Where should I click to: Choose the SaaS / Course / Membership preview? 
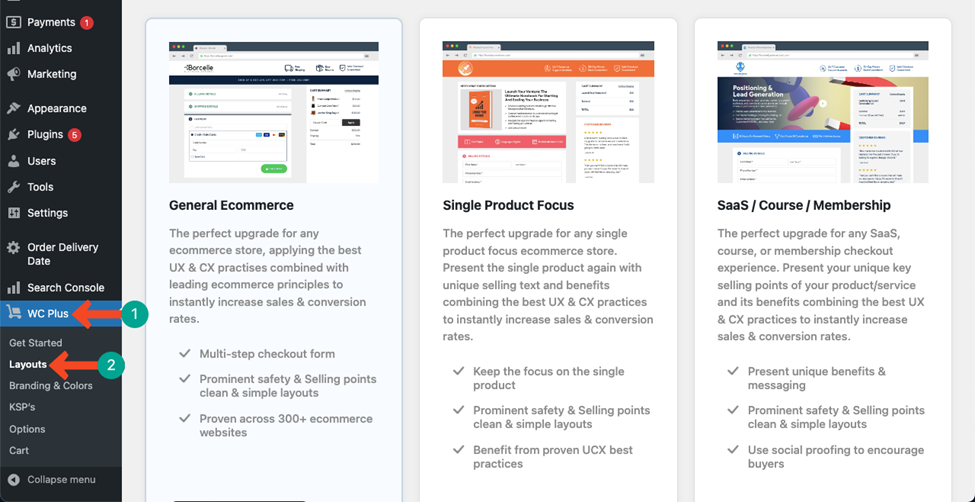click(823, 112)
